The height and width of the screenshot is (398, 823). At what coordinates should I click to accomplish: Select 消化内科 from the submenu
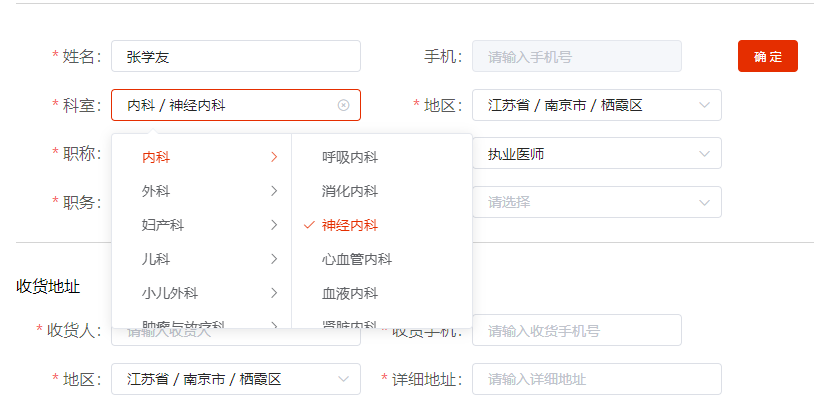tap(382, 191)
